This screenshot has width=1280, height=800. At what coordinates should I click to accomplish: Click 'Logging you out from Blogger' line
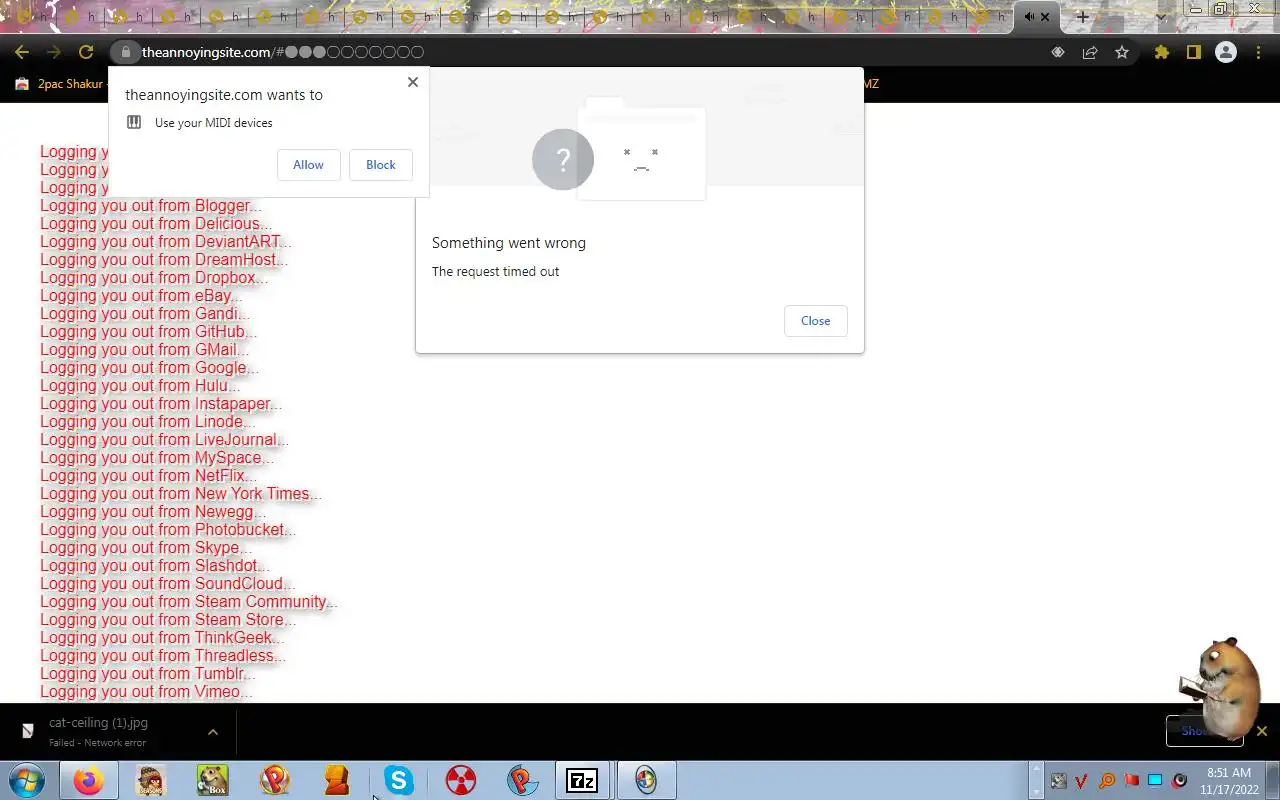click(150, 206)
